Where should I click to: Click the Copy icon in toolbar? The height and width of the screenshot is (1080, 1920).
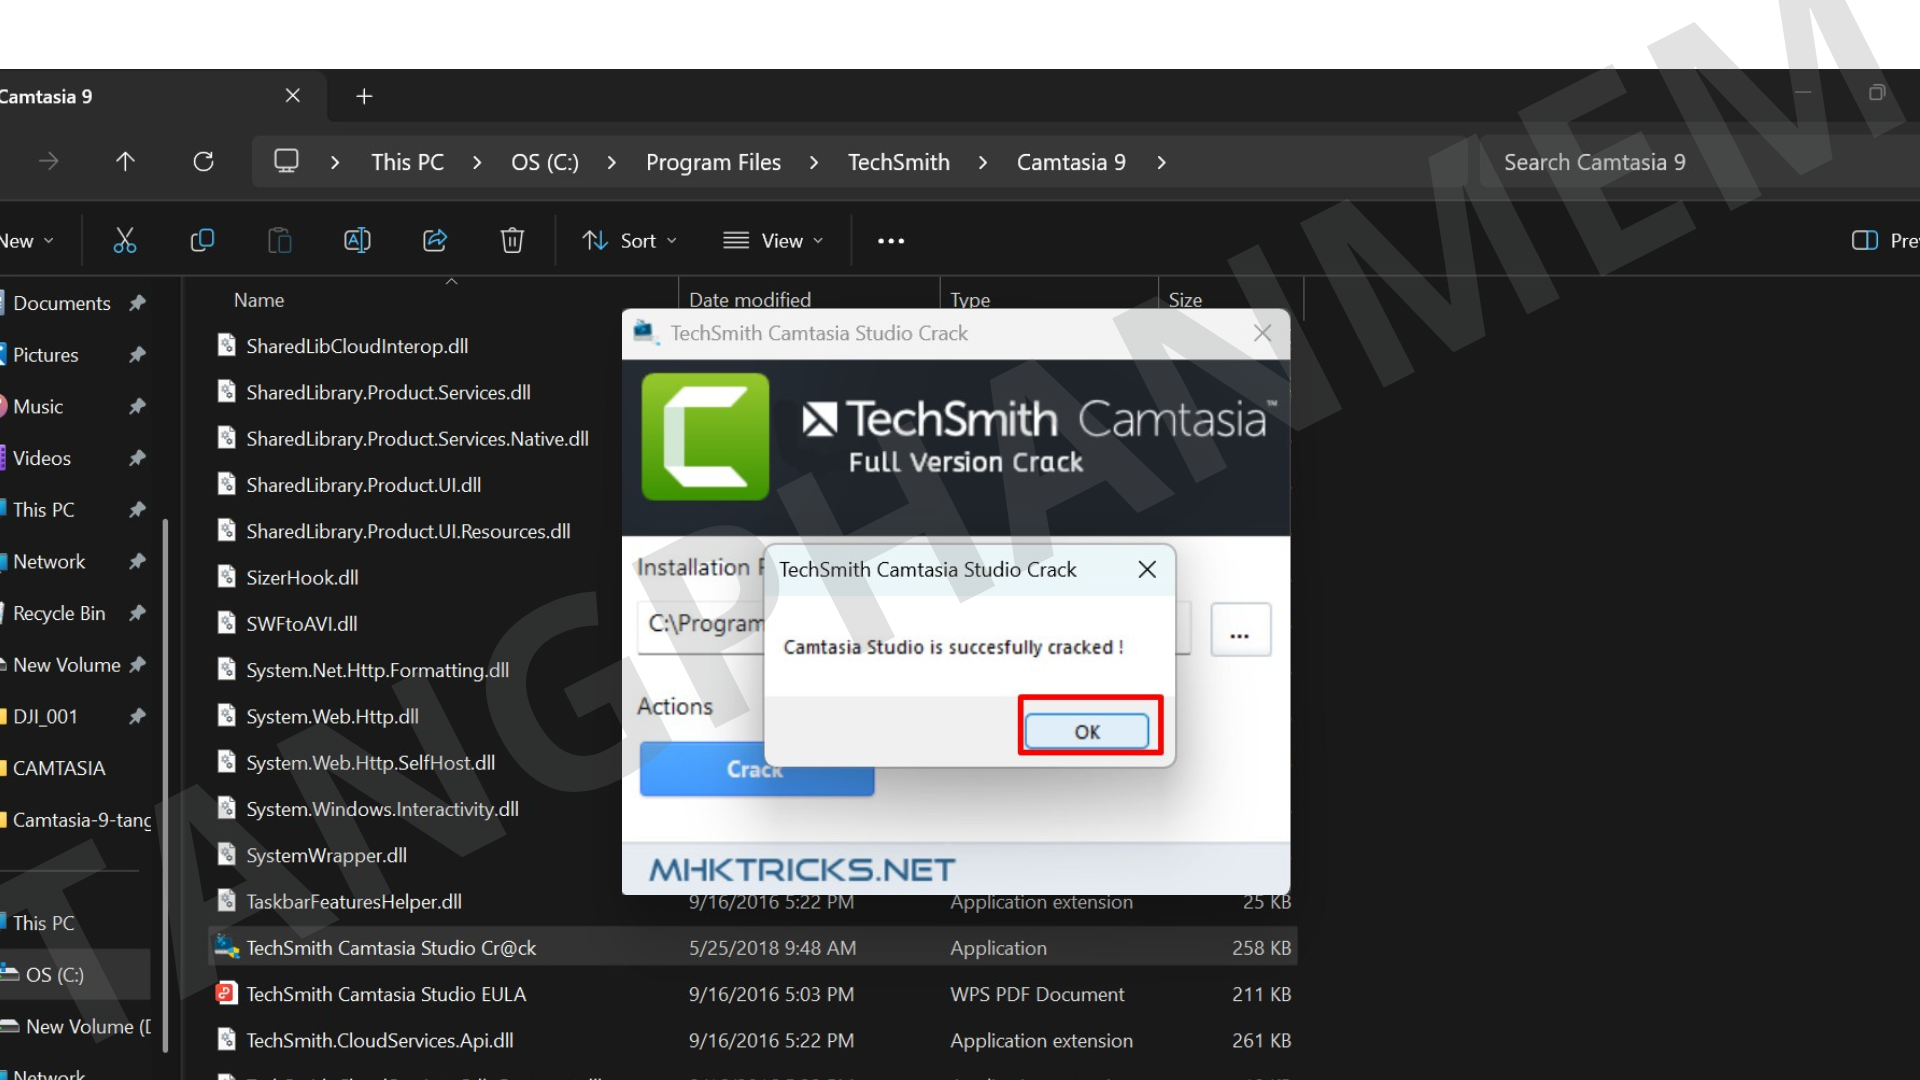click(202, 240)
